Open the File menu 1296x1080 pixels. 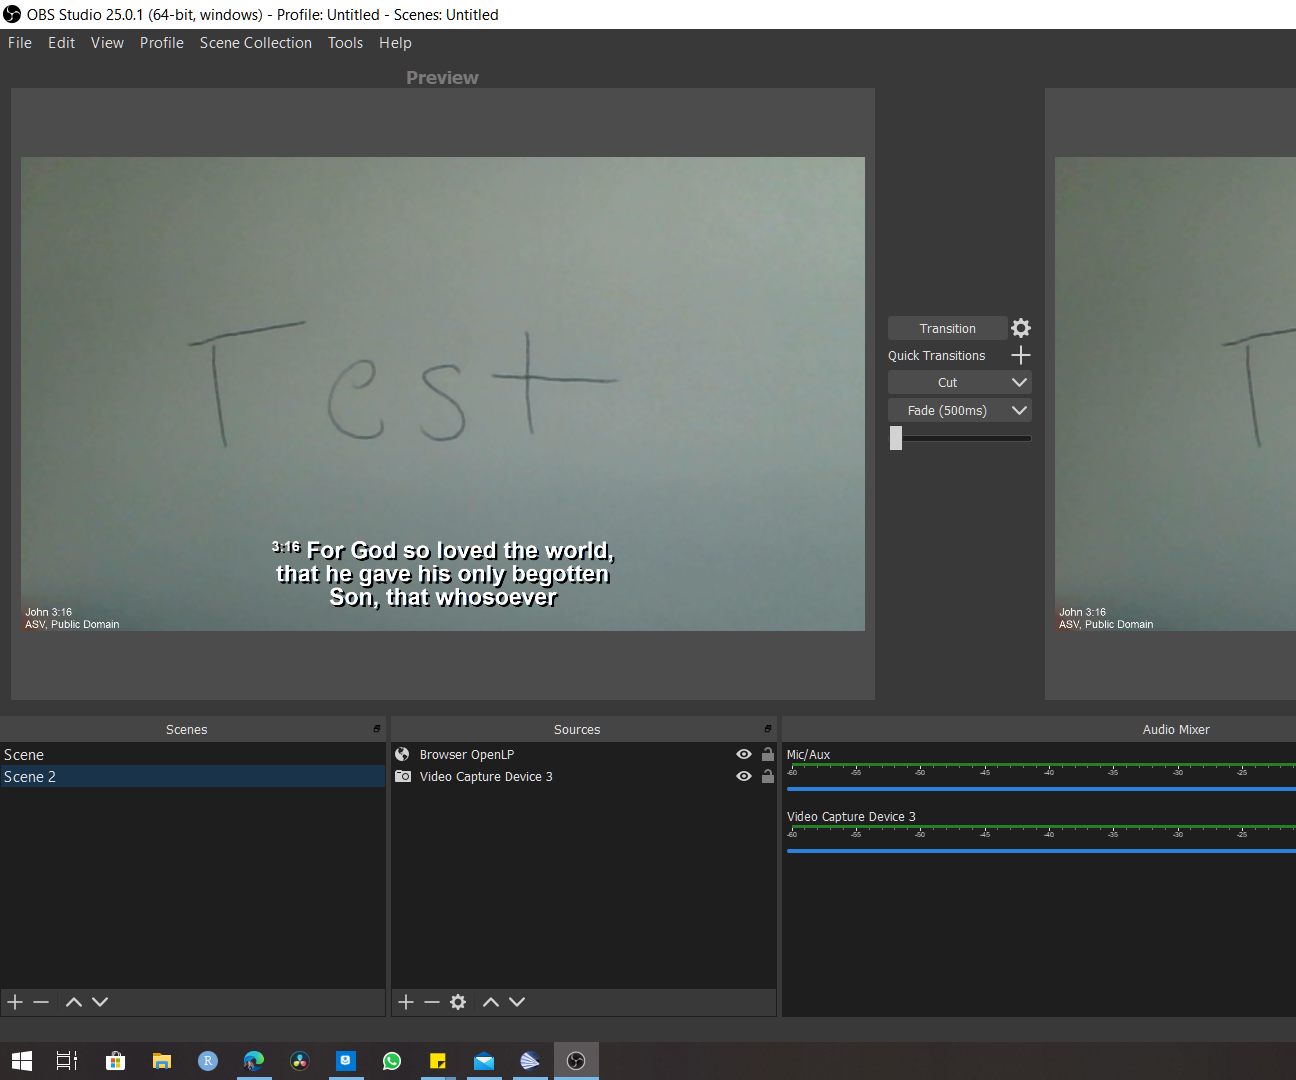(x=19, y=42)
